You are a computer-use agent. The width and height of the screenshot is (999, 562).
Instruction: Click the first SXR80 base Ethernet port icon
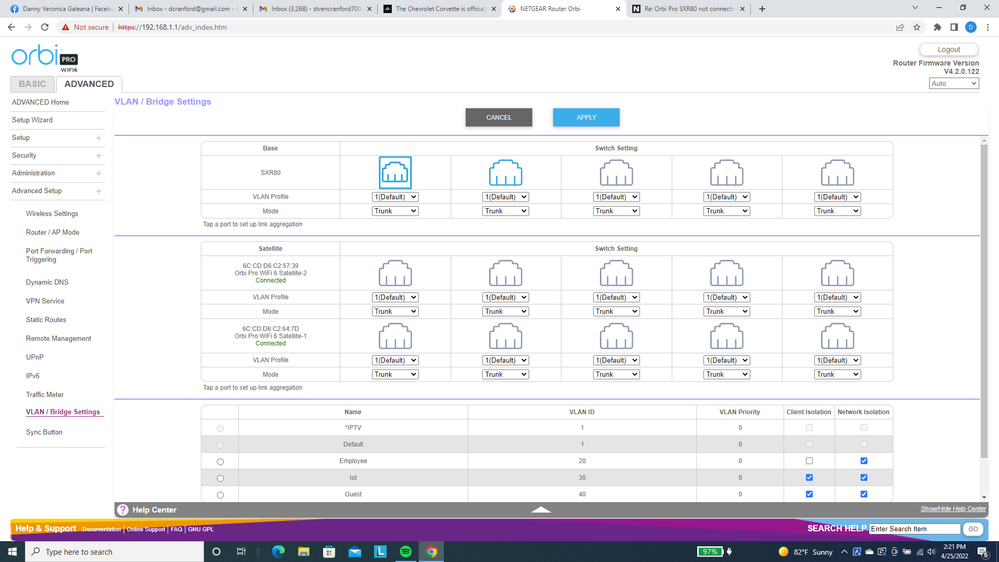(395, 173)
